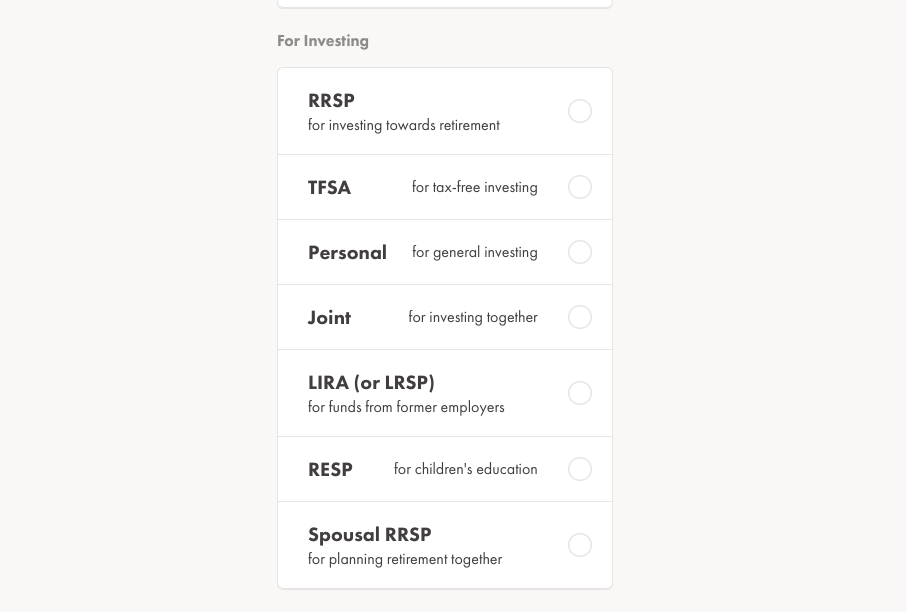Click the TFSA account title
The width and height of the screenshot is (907, 612).
coord(329,188)
